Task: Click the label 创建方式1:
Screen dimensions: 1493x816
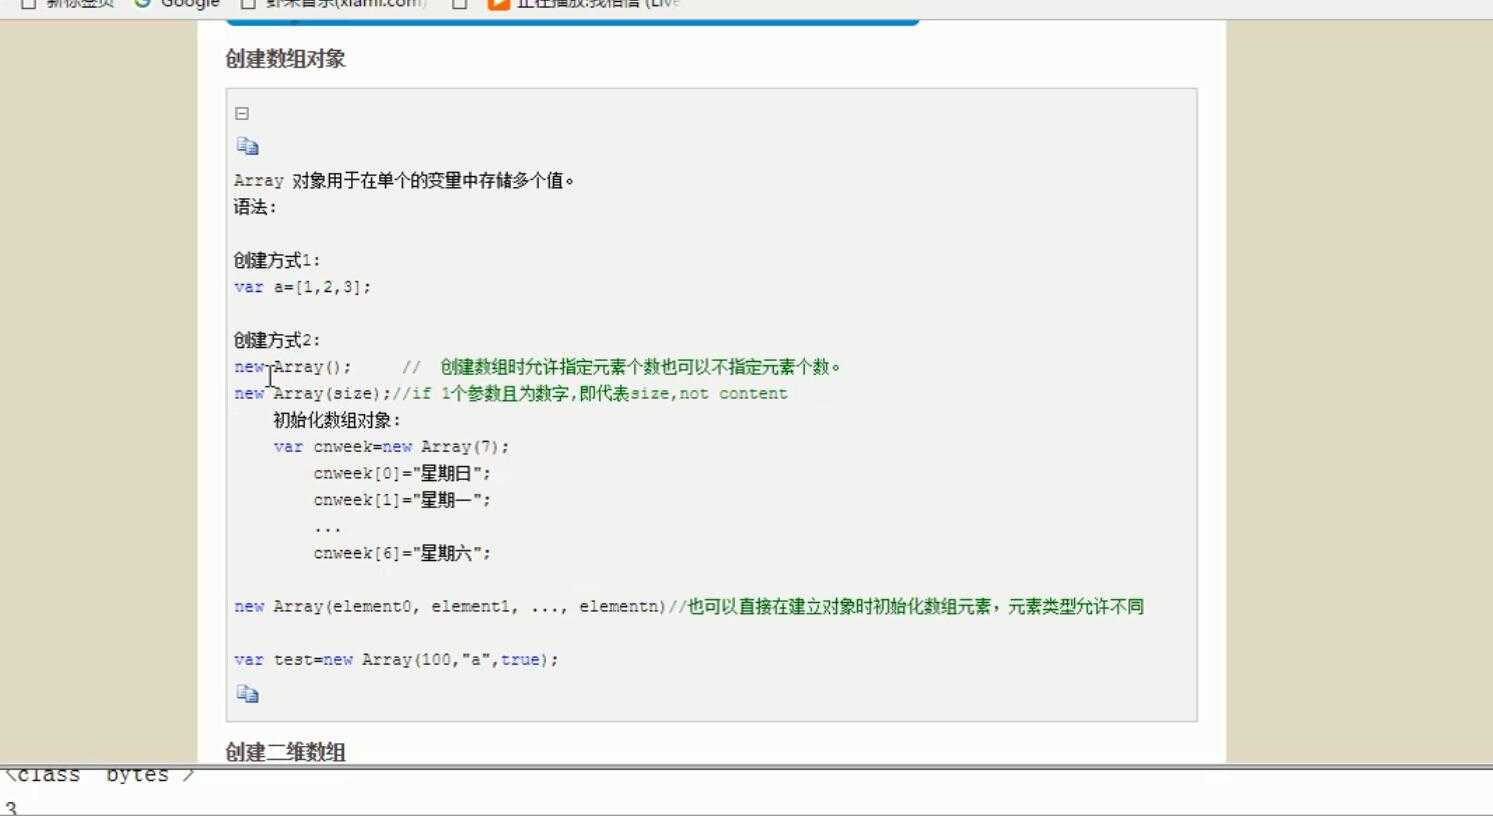Action: pyautogui.click(x=277, y=260)
